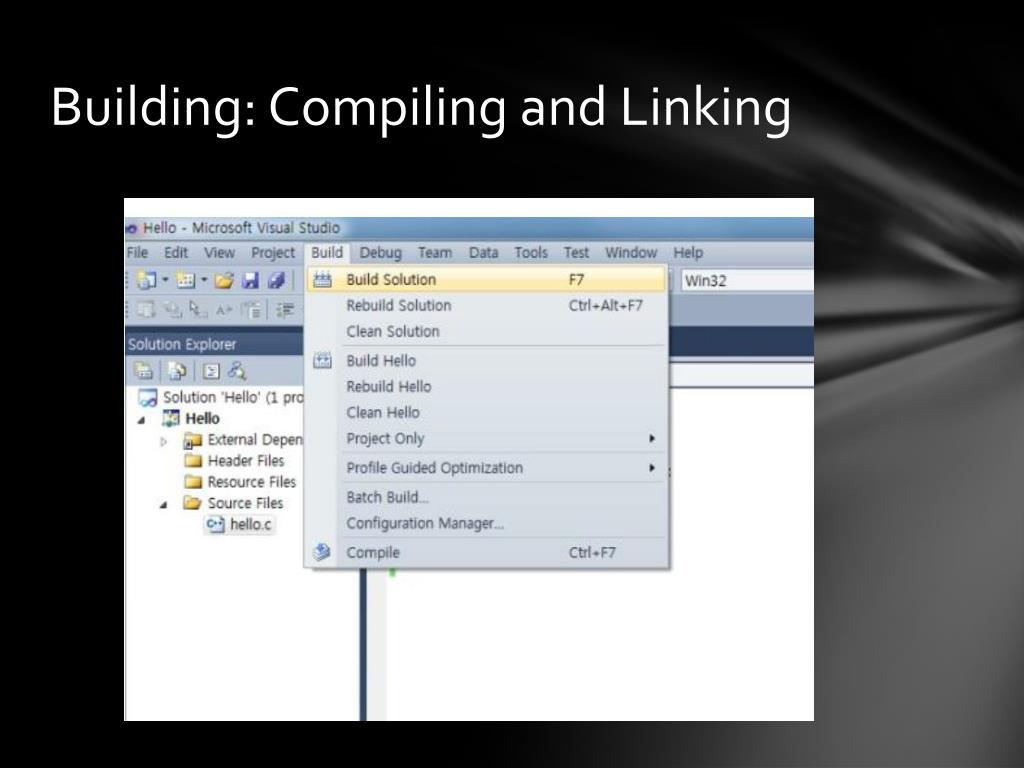The height and width of the screenshot is (768, 1024).
Task: Open the File menu
Action: (137, 253)
